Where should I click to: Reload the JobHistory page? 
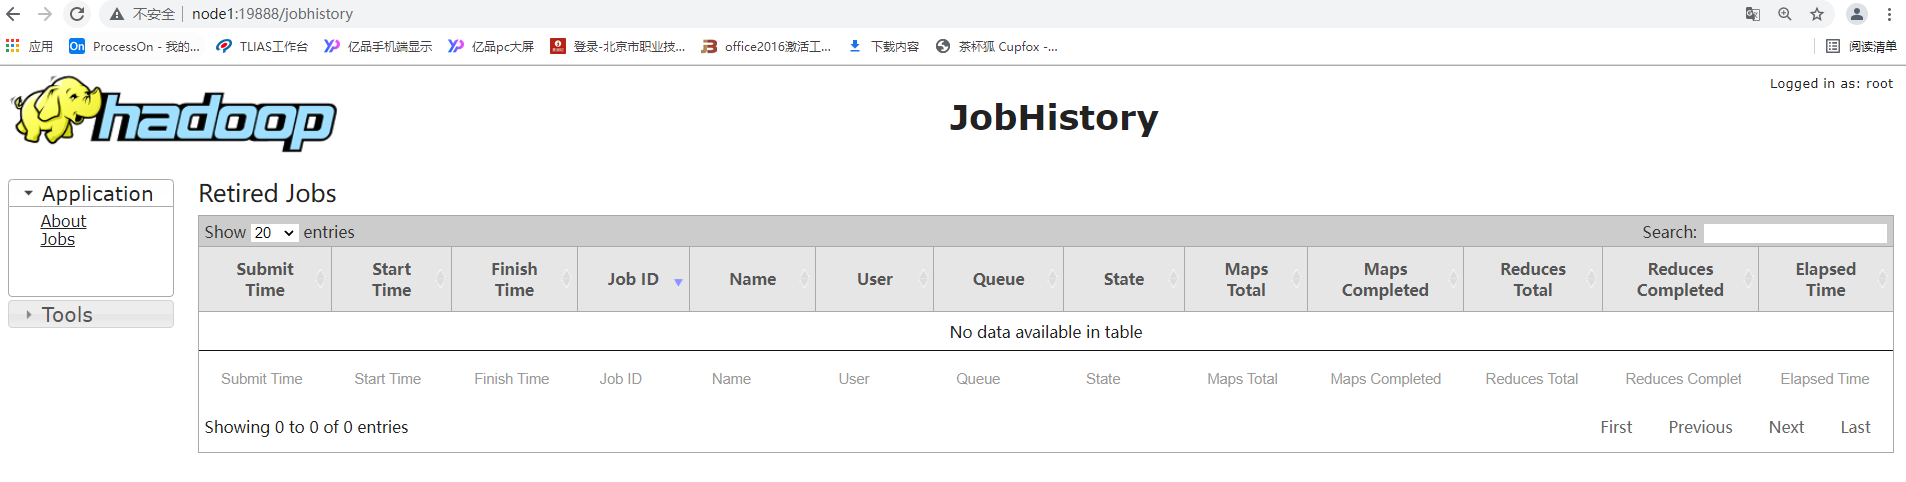77,14
